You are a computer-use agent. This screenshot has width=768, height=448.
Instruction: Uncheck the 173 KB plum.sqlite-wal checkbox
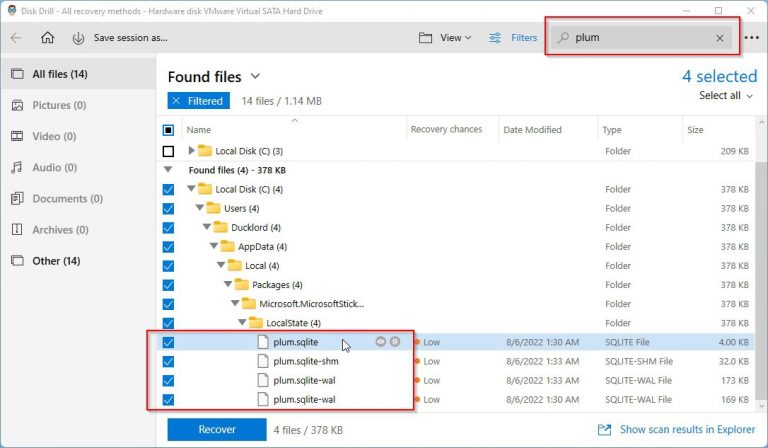tap(168, 380)
